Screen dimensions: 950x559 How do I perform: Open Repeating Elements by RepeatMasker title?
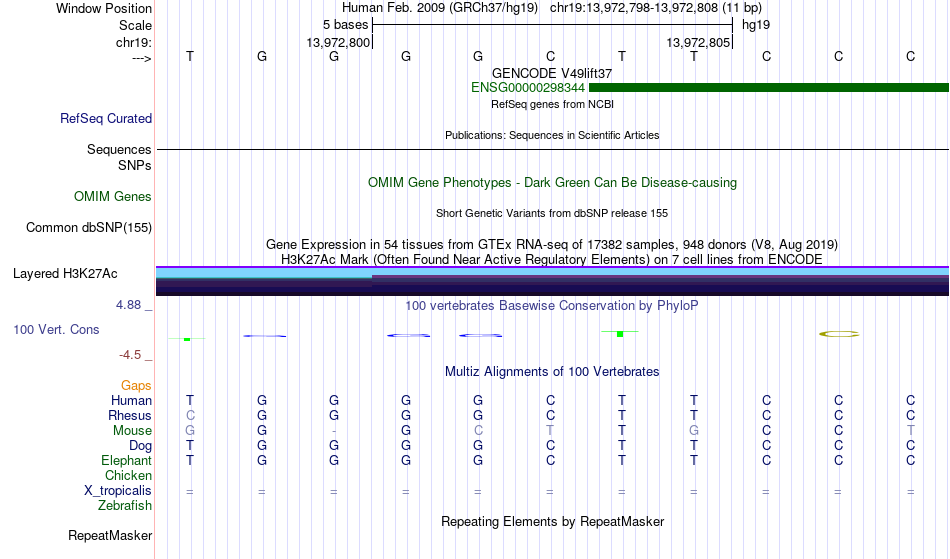click(552, 521)
